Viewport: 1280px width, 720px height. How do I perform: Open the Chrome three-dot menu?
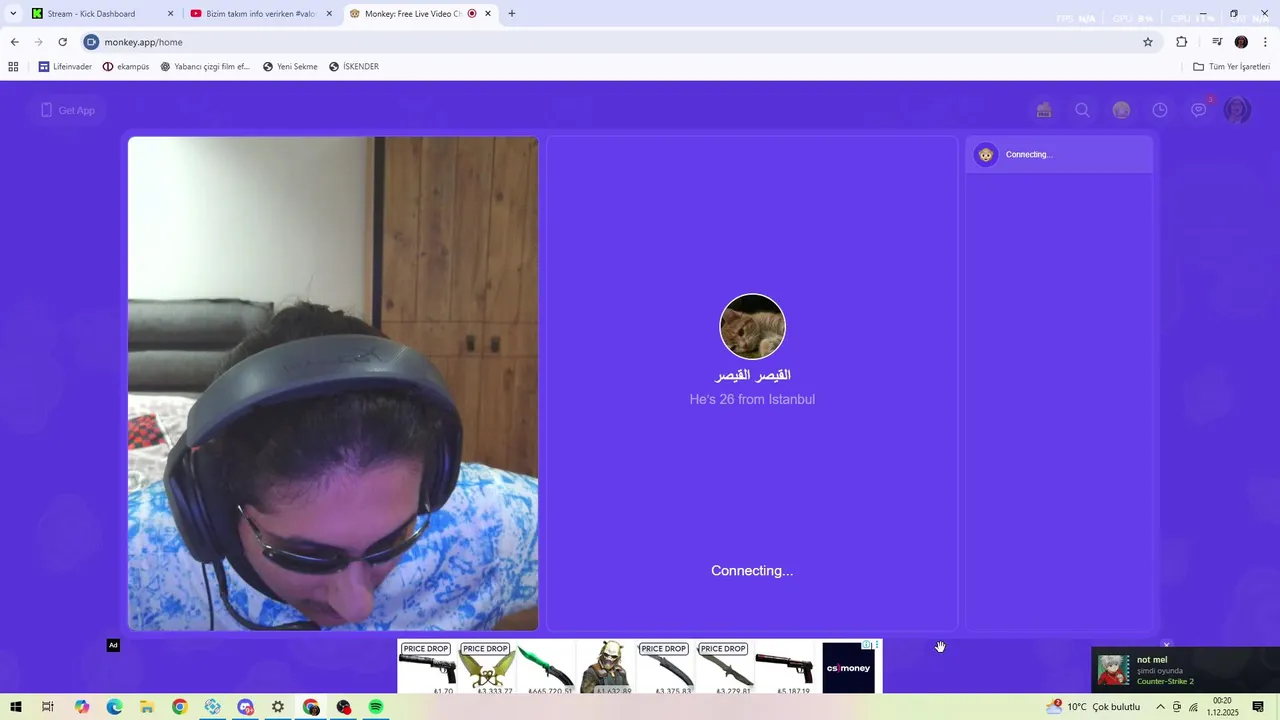point(1266,42)
